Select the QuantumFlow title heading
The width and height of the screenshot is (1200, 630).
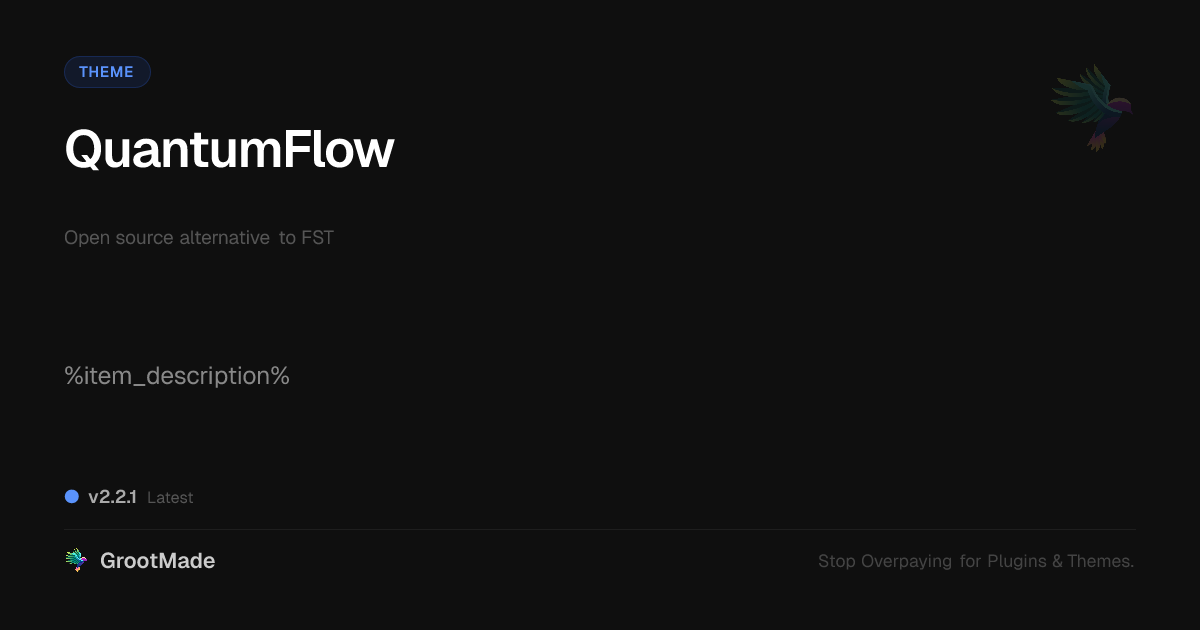pyautogui.click(x=229, y=150)
